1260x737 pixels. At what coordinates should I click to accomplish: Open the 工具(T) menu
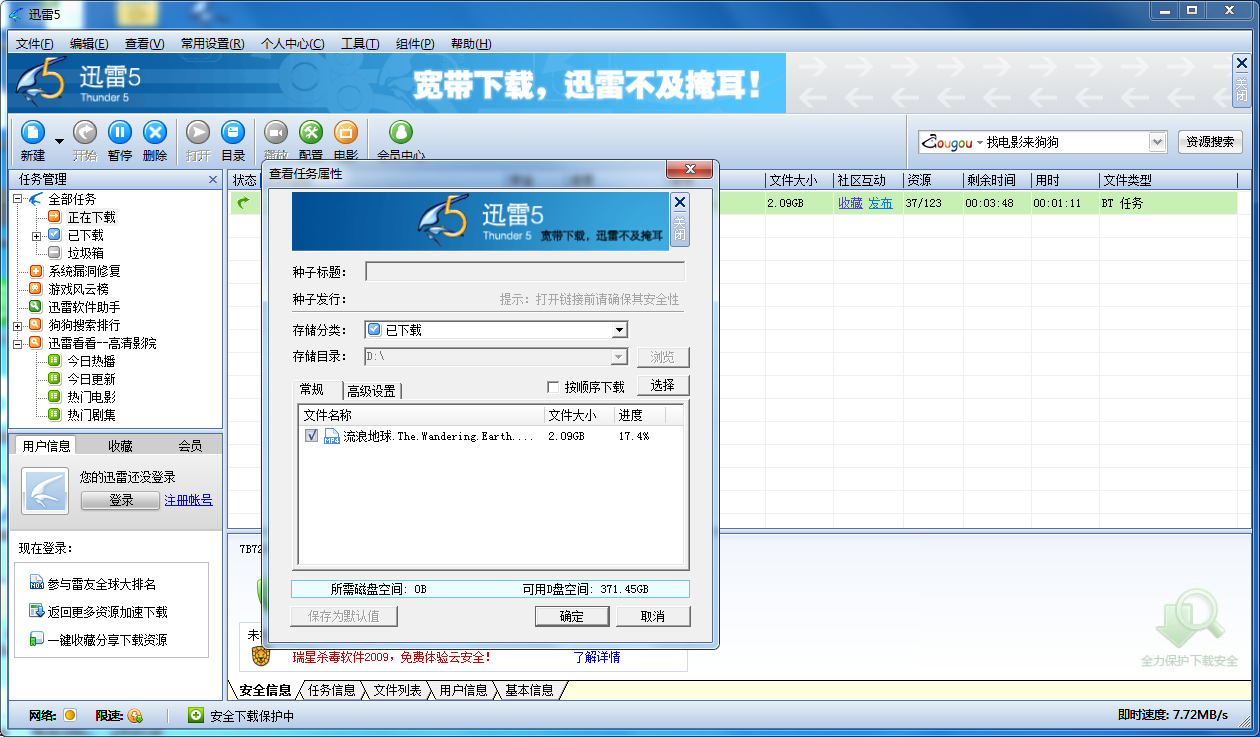(360, 44)
